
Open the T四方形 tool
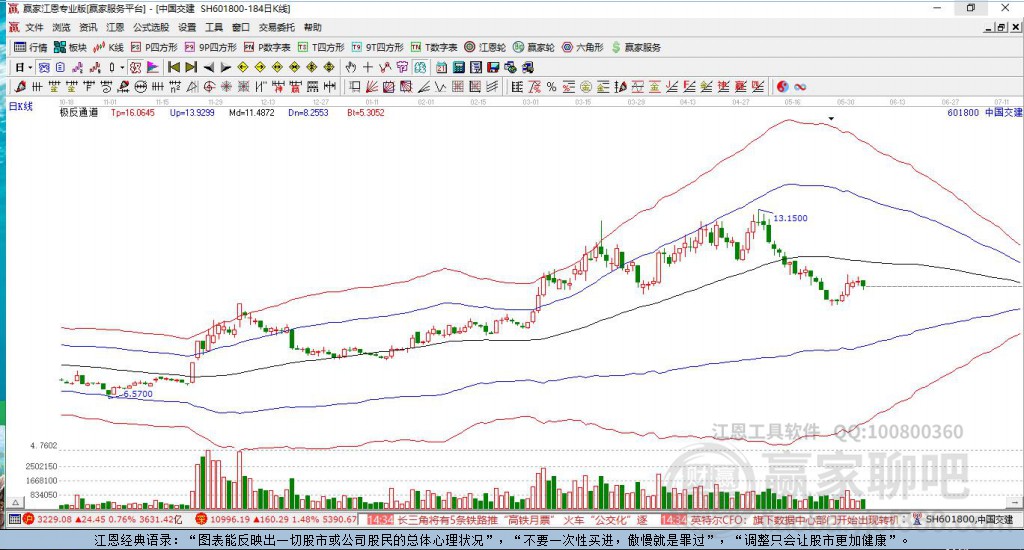(x=321, y=47)
